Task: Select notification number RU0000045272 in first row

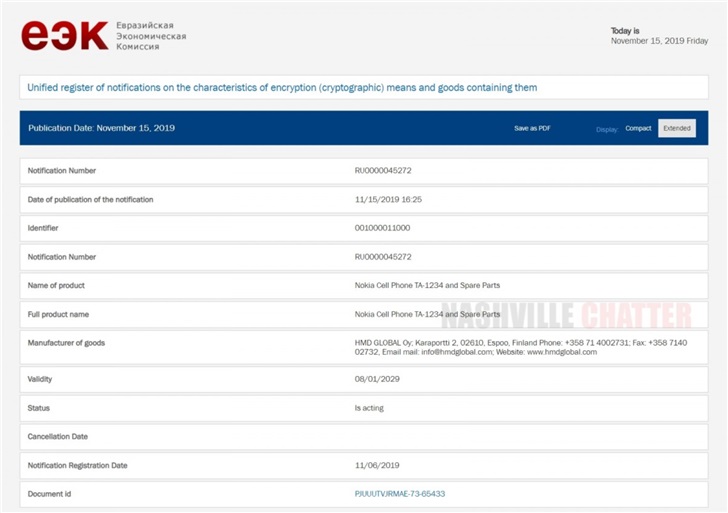Action: (383, 171)
